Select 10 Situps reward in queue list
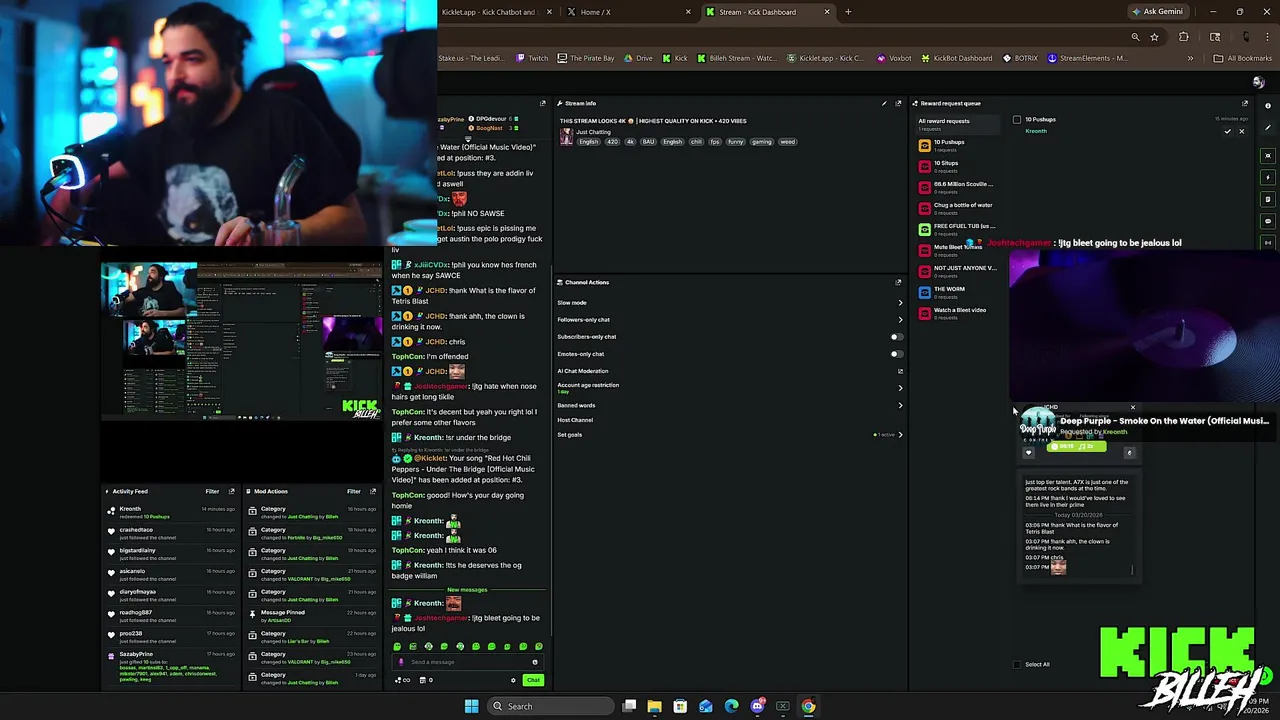Viewport: 1280px width, 720px height. pyautogui.click(x=958, y=166)
